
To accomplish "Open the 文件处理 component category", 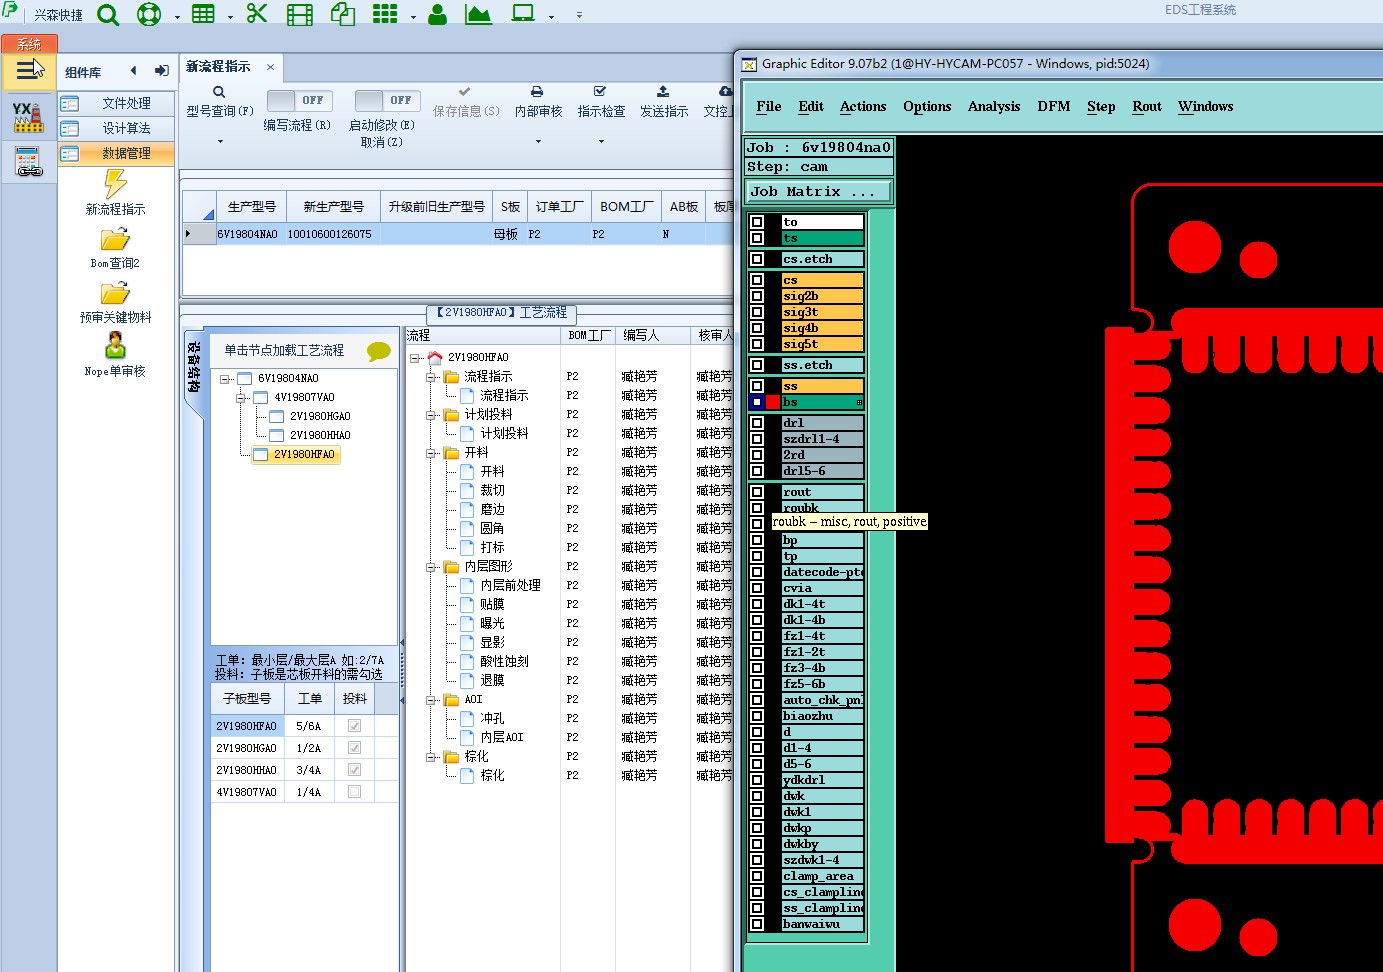I will (x=116, y=103).
